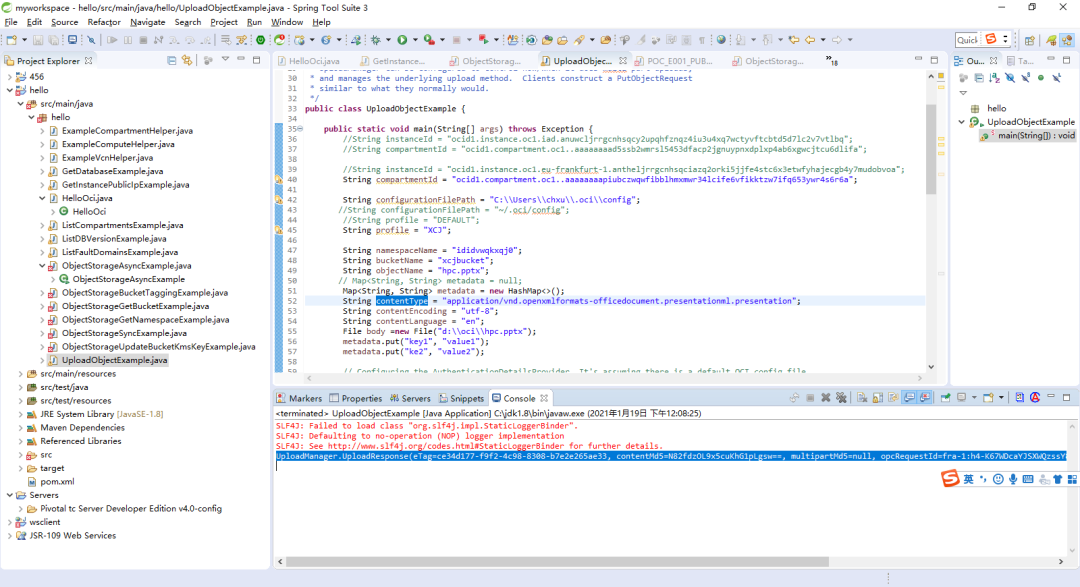Switch to the HelloOci.java editor tab

click(x=313, y=61)
